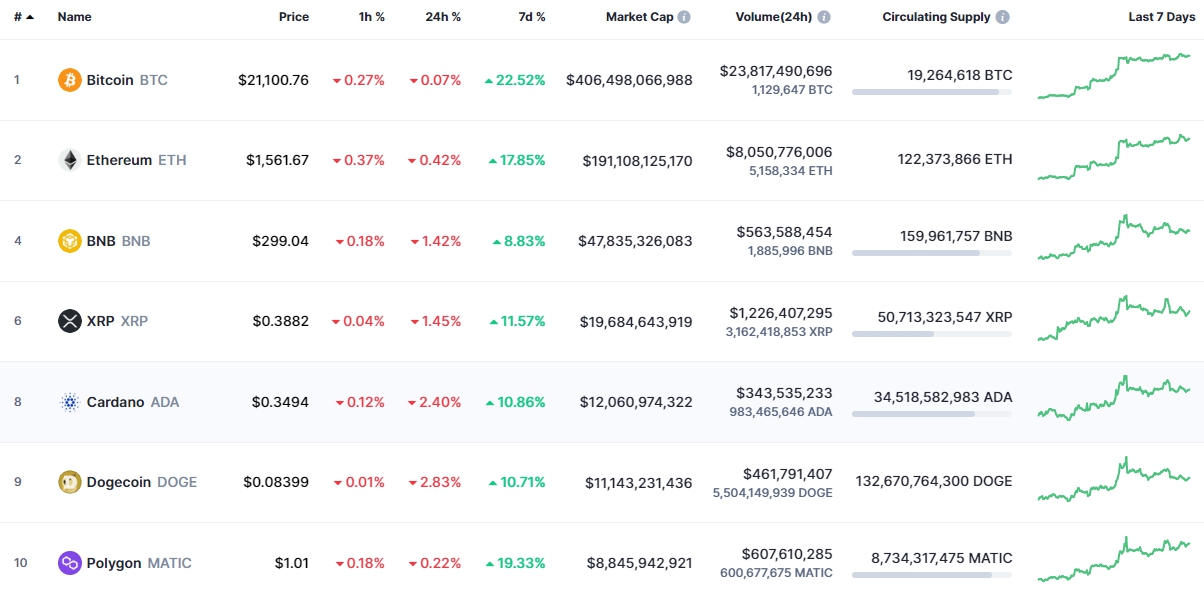Open Ethereum's 7-day price chart

[1114, 157]
